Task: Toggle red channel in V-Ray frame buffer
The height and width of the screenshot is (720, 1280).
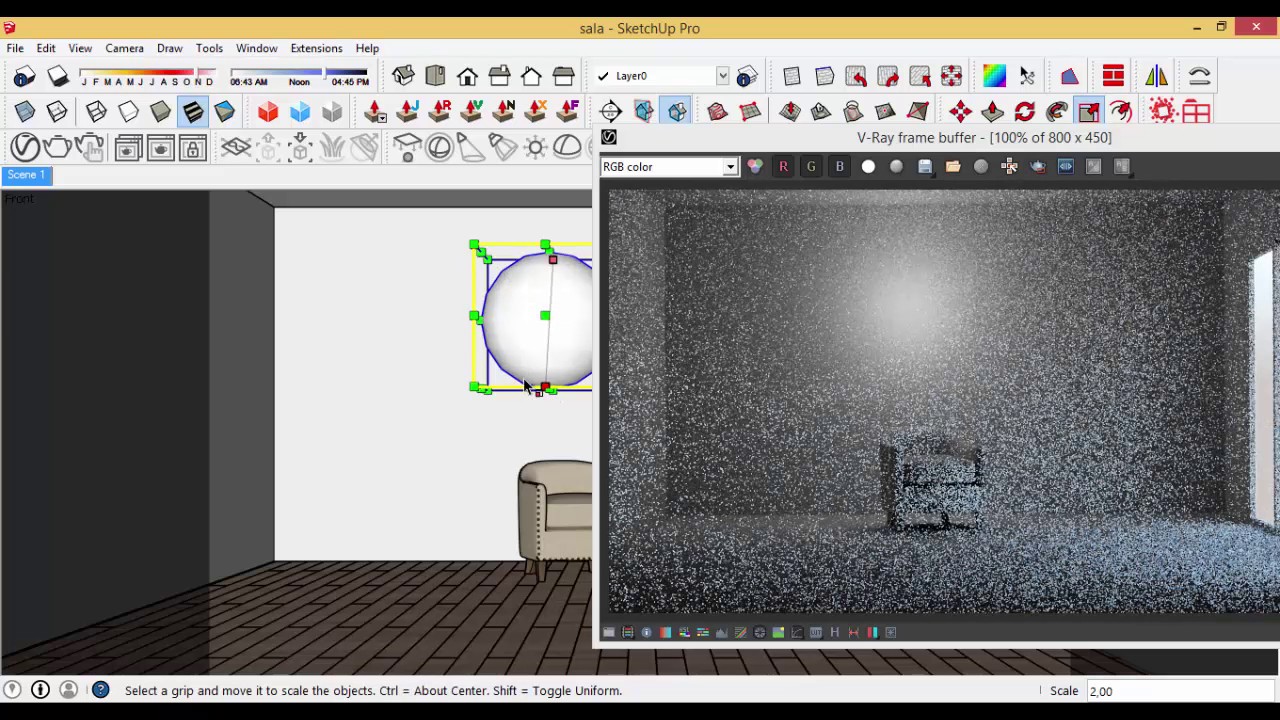Action: click(x=783, y=167)
